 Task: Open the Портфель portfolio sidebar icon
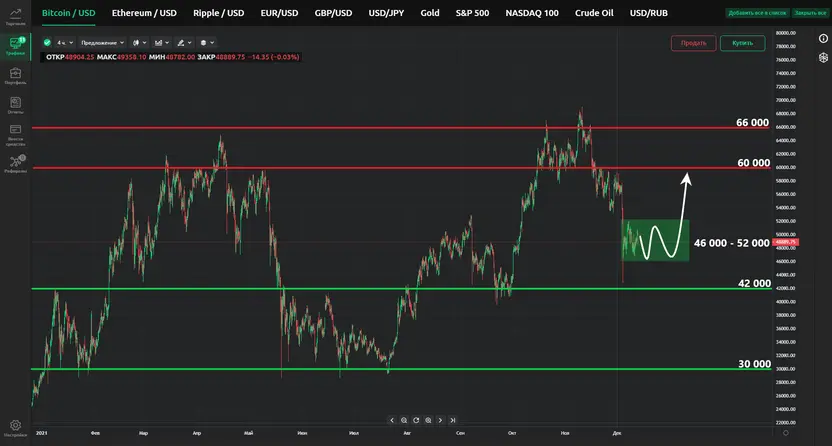15,75
